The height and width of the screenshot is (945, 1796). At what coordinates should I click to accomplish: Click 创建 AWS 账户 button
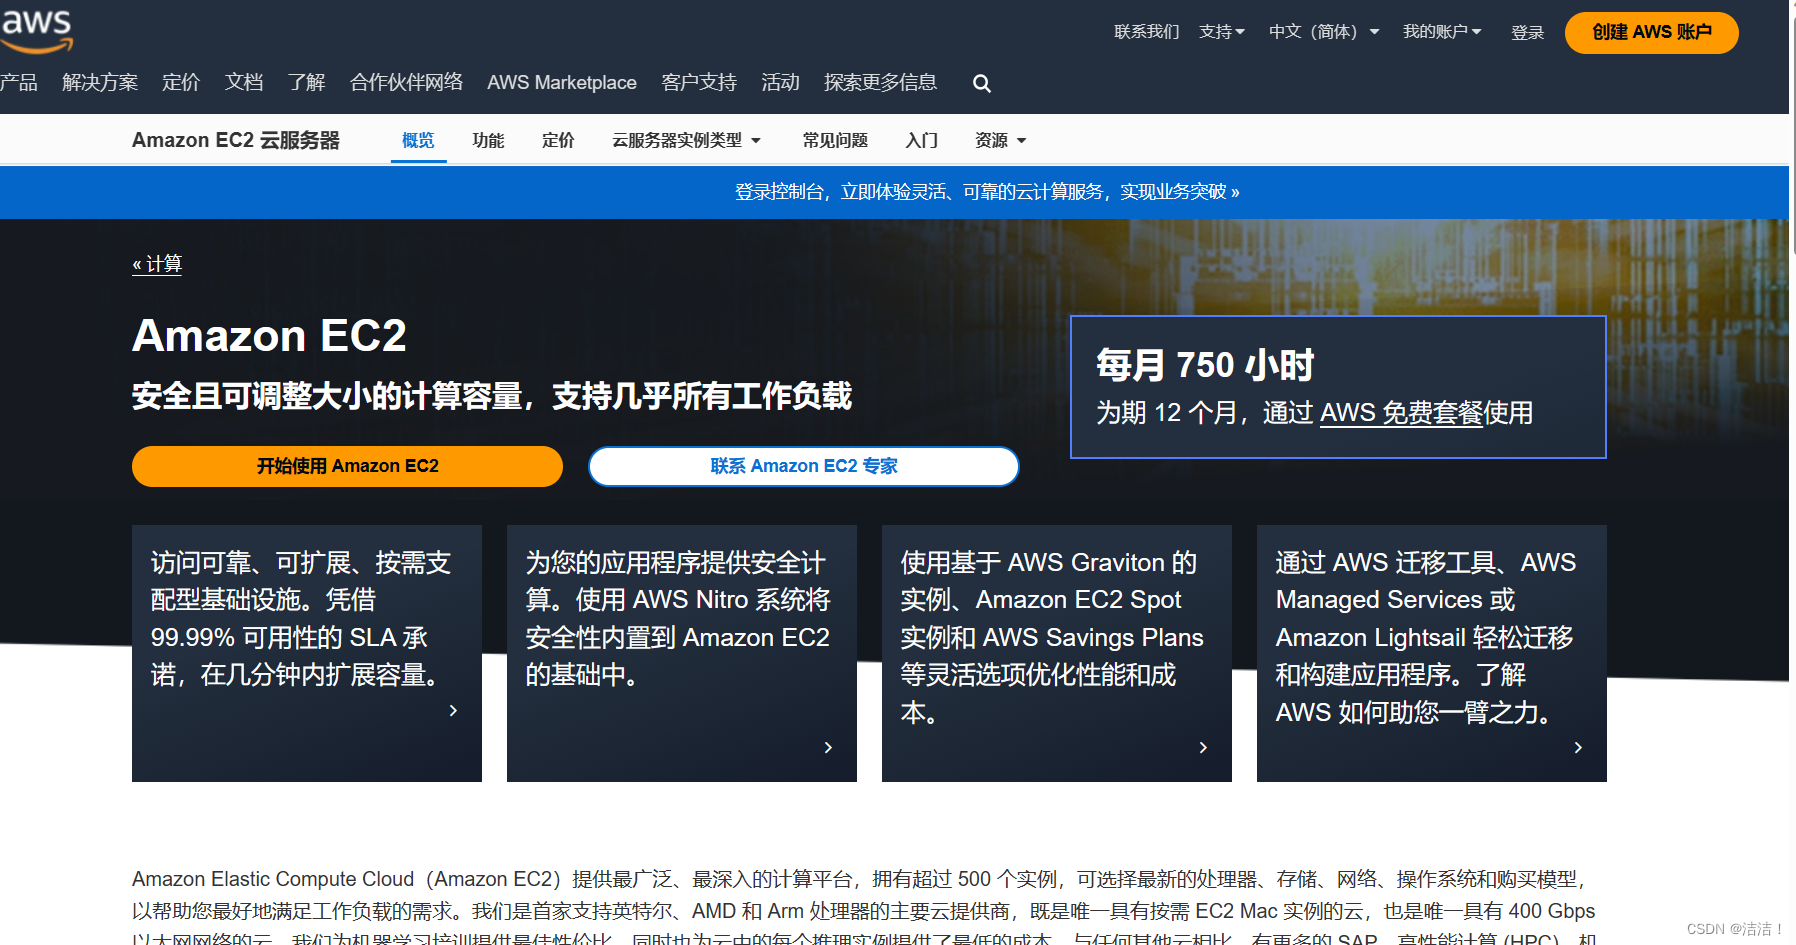(1652, 33)
